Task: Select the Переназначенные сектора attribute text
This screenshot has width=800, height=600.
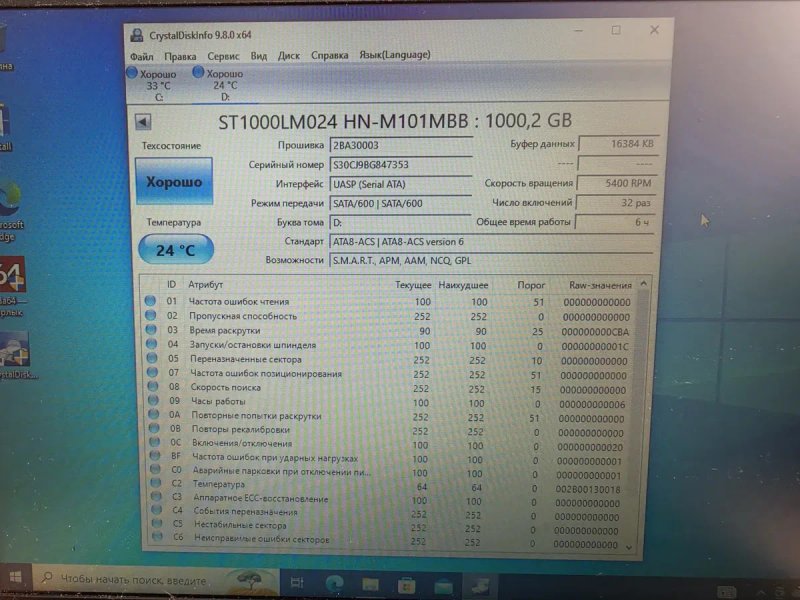Action: click(246, 359)
